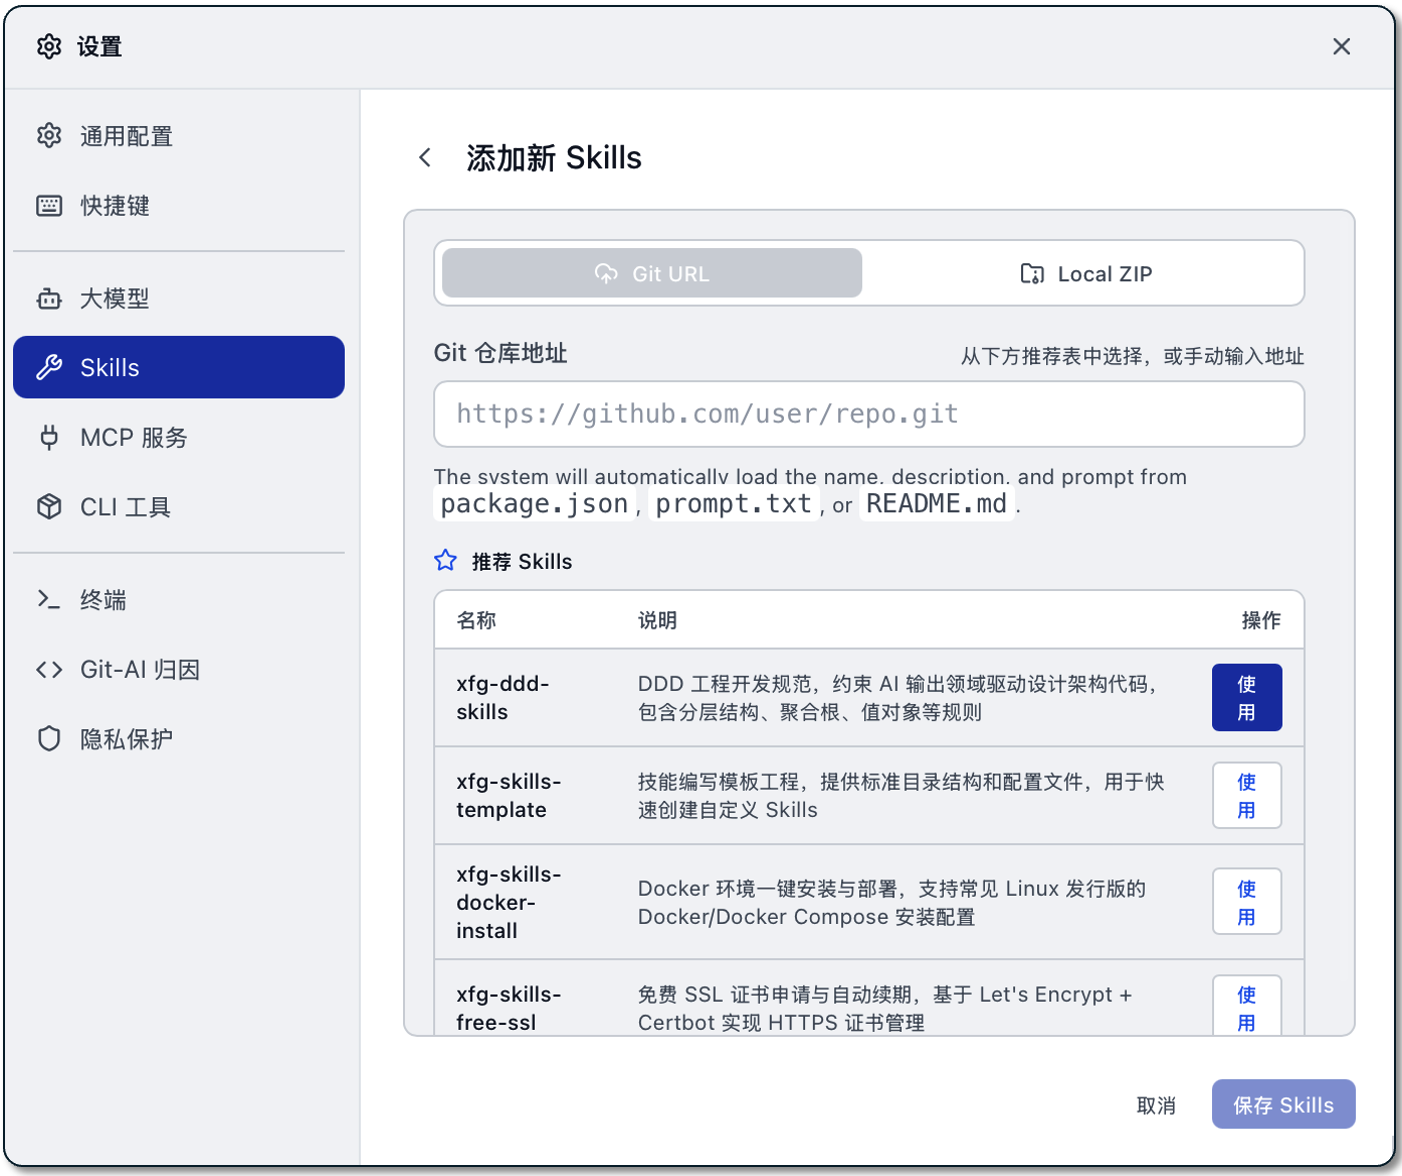Click 使用 button for xfg-skills-free-ssl

click(1247, 1006)
